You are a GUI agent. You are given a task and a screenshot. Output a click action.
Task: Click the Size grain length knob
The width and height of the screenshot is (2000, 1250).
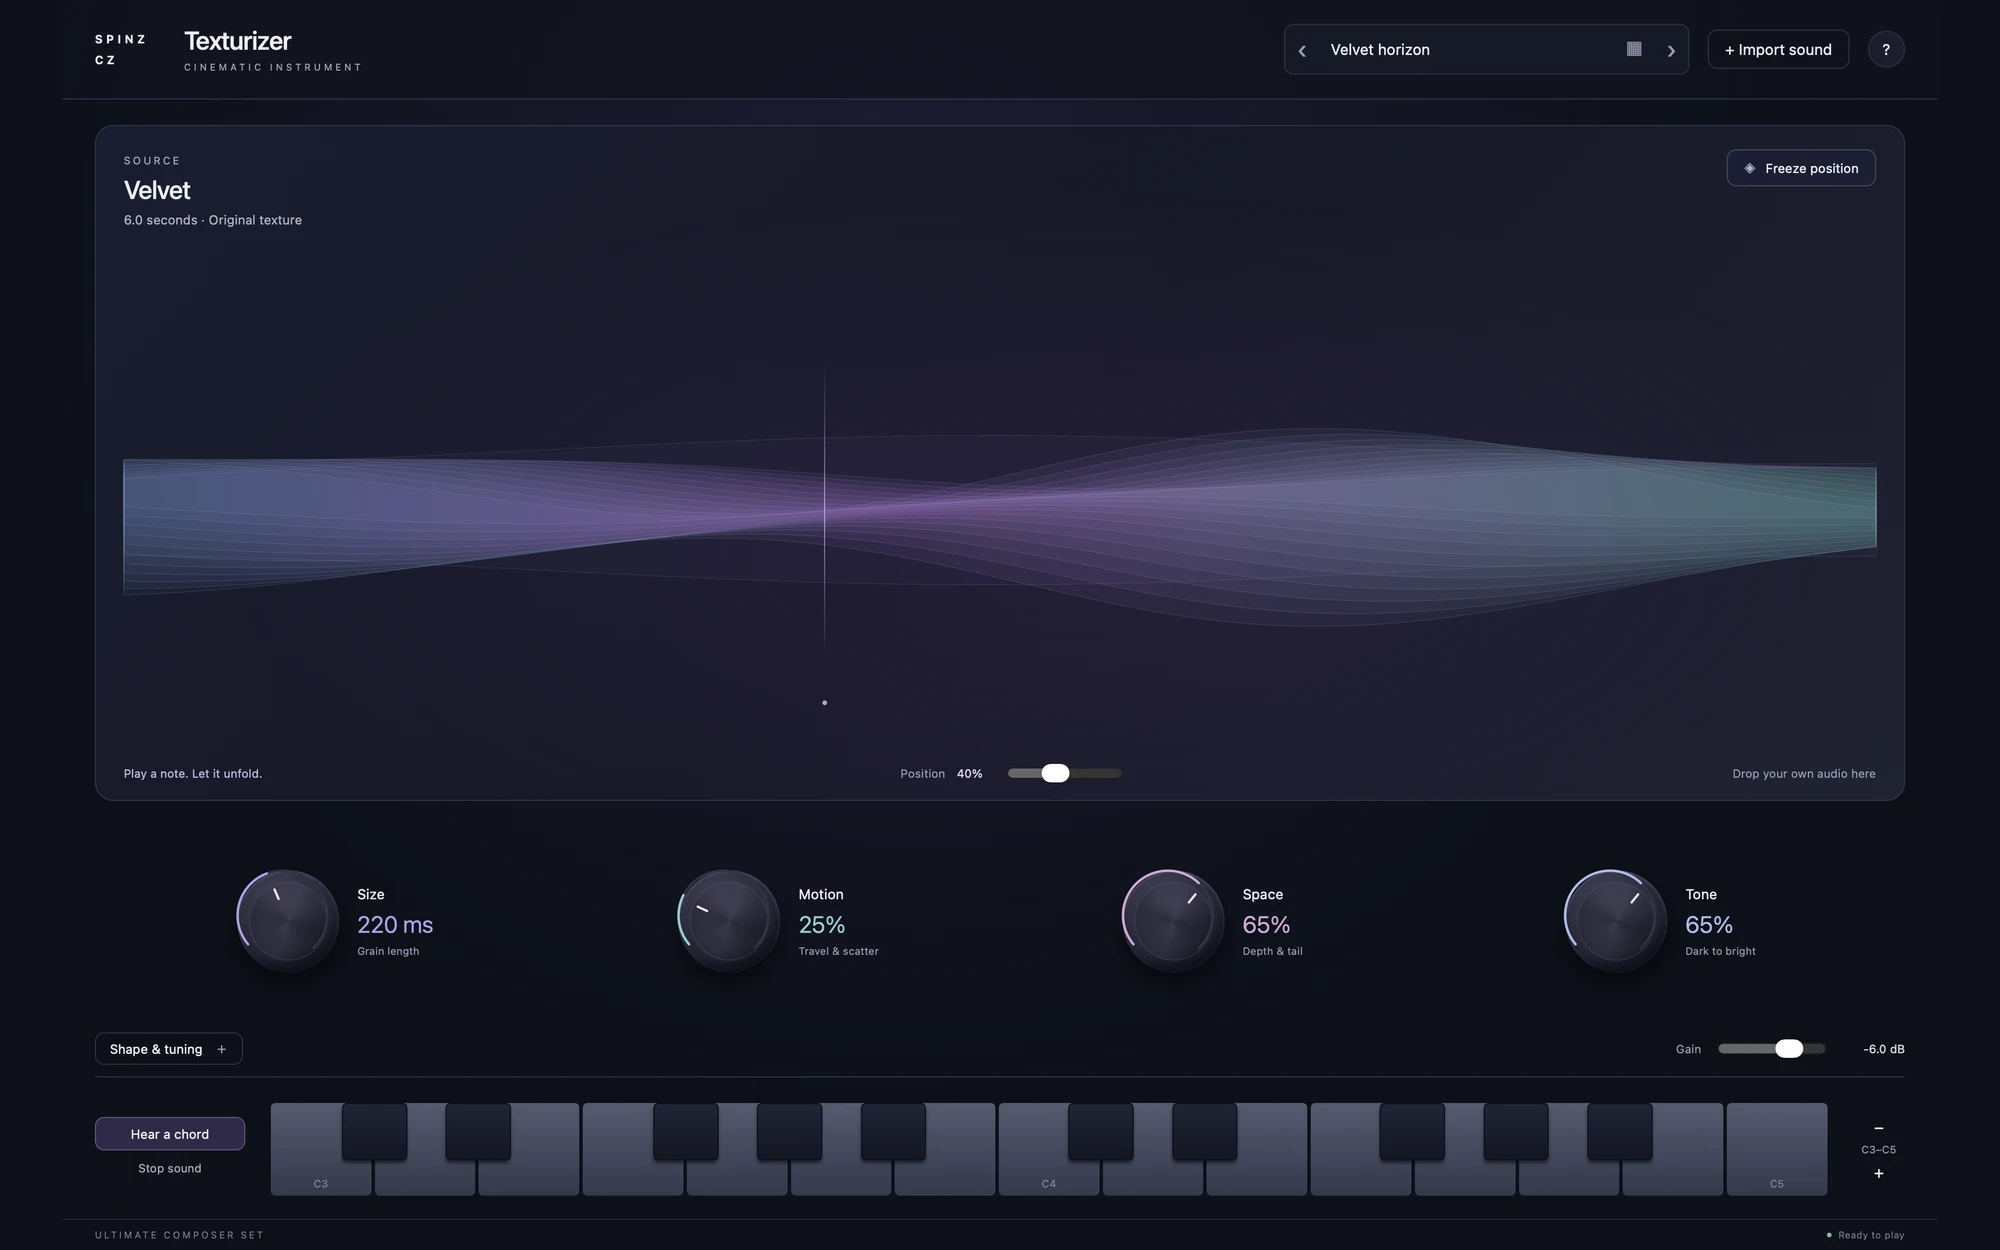tap(287, 919)
